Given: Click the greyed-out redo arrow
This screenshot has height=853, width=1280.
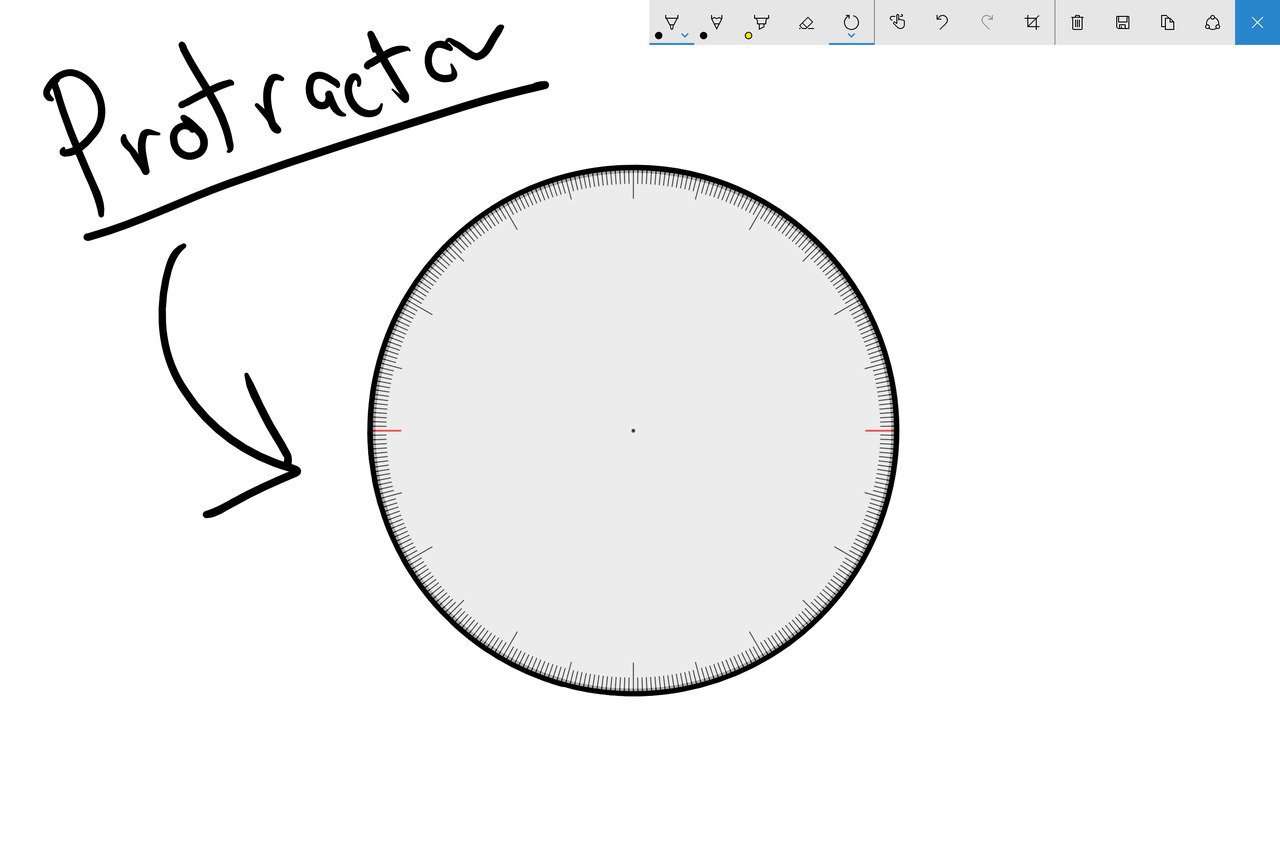Looking at the screenshot, I should 987,22.
